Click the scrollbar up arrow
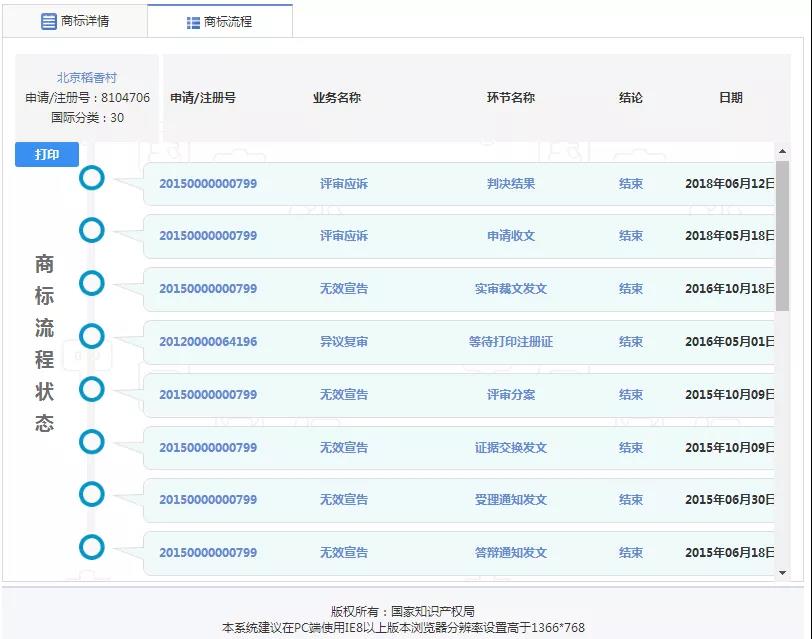This screenshot has height=639, width=812. [x=782, y=151]
